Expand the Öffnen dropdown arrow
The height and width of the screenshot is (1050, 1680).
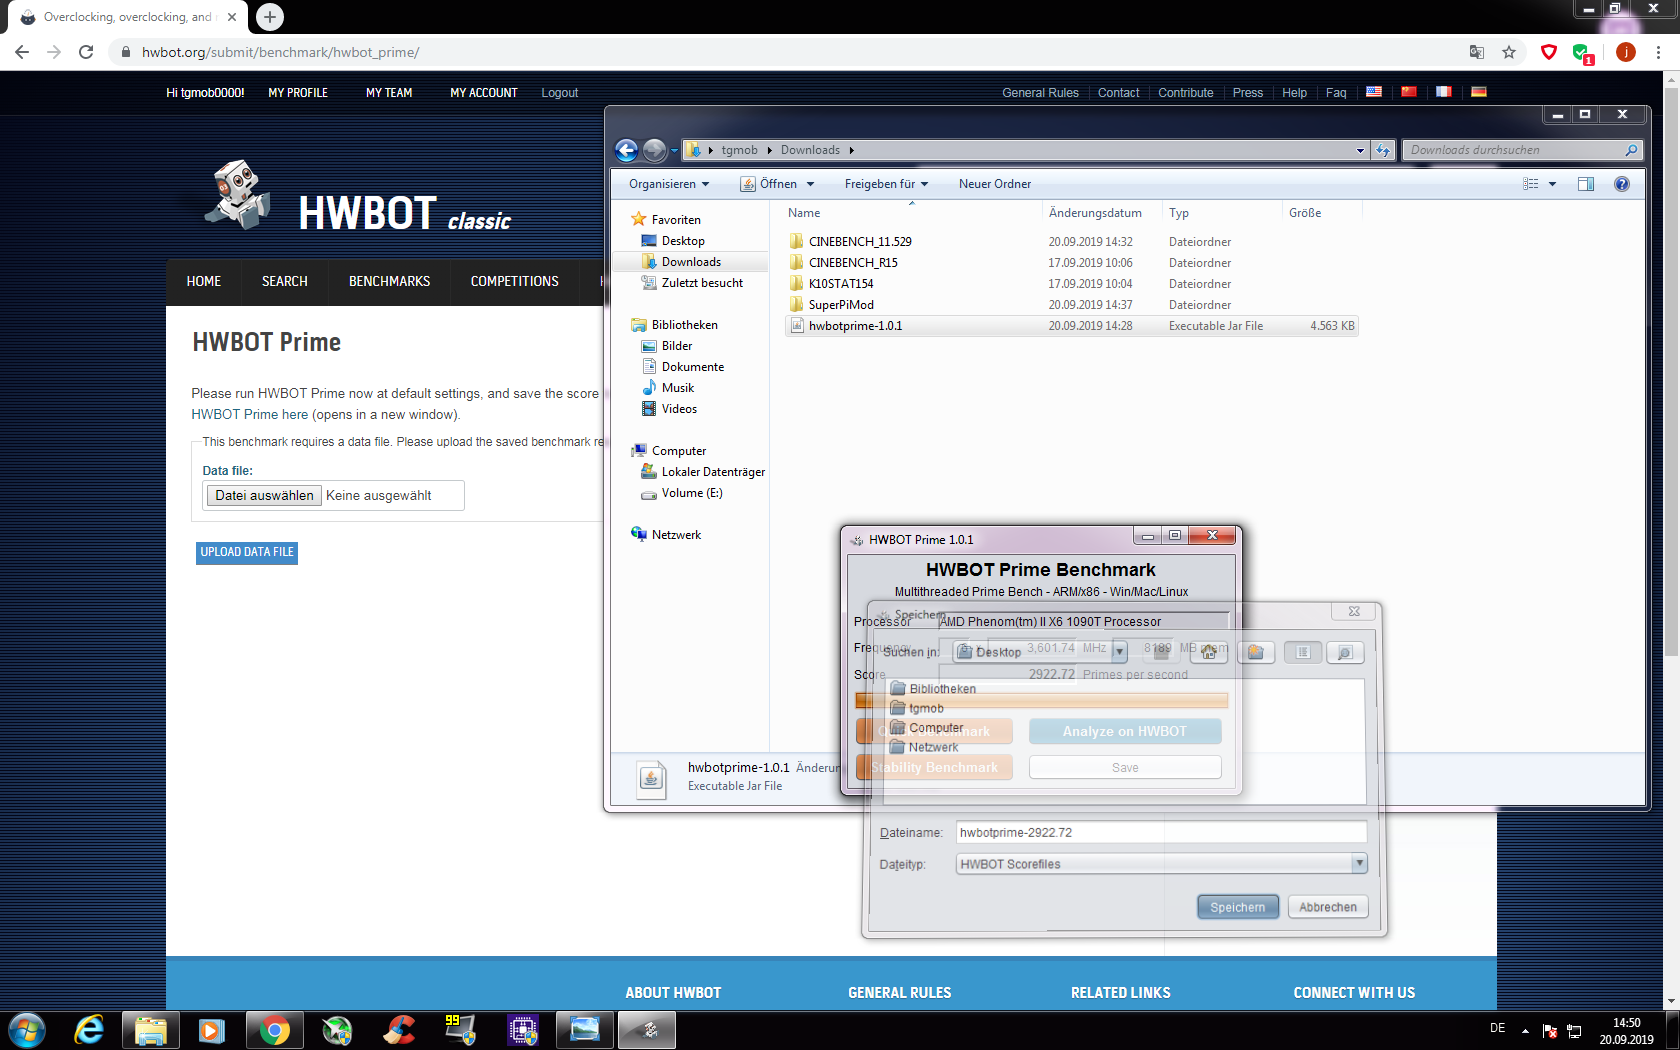click(810, 184)
